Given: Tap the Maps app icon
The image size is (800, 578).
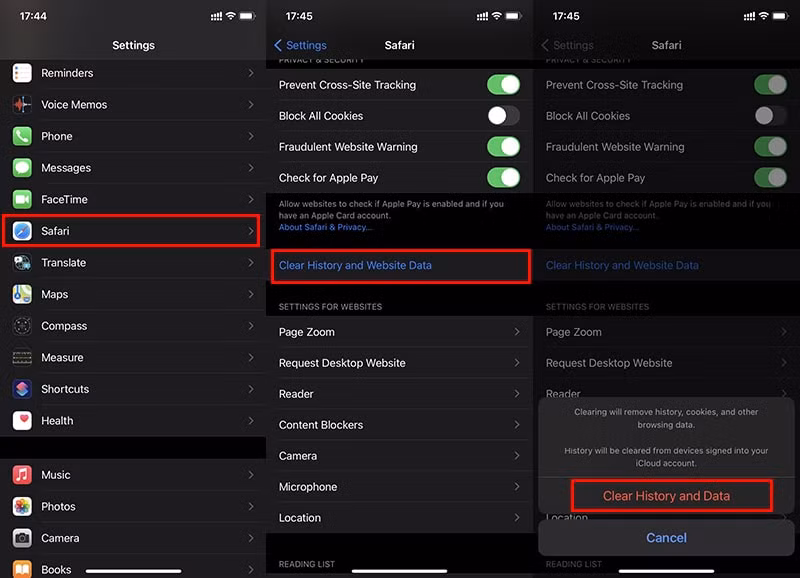Looking at the screenshot, I should (x=22, y=294).
